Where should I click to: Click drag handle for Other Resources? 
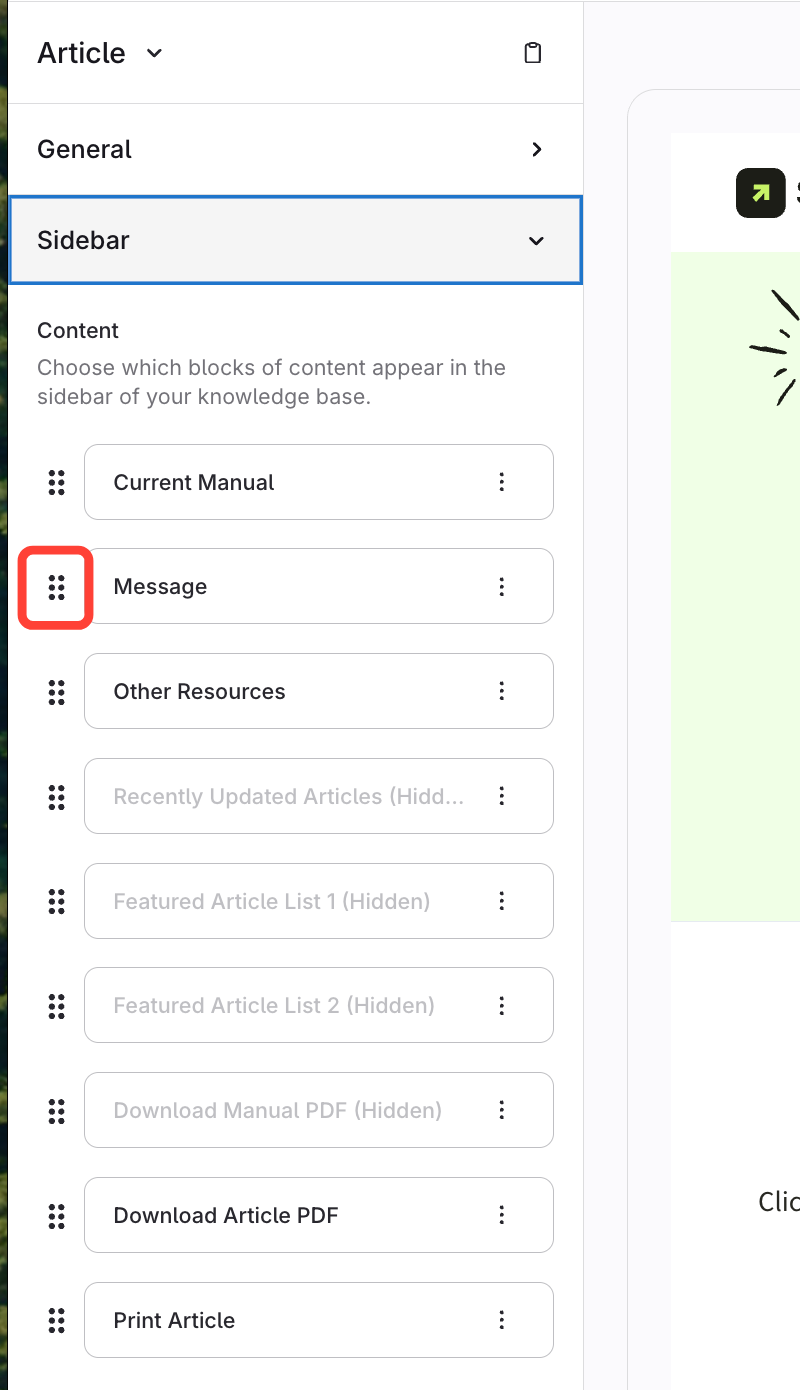pos(57,692)
